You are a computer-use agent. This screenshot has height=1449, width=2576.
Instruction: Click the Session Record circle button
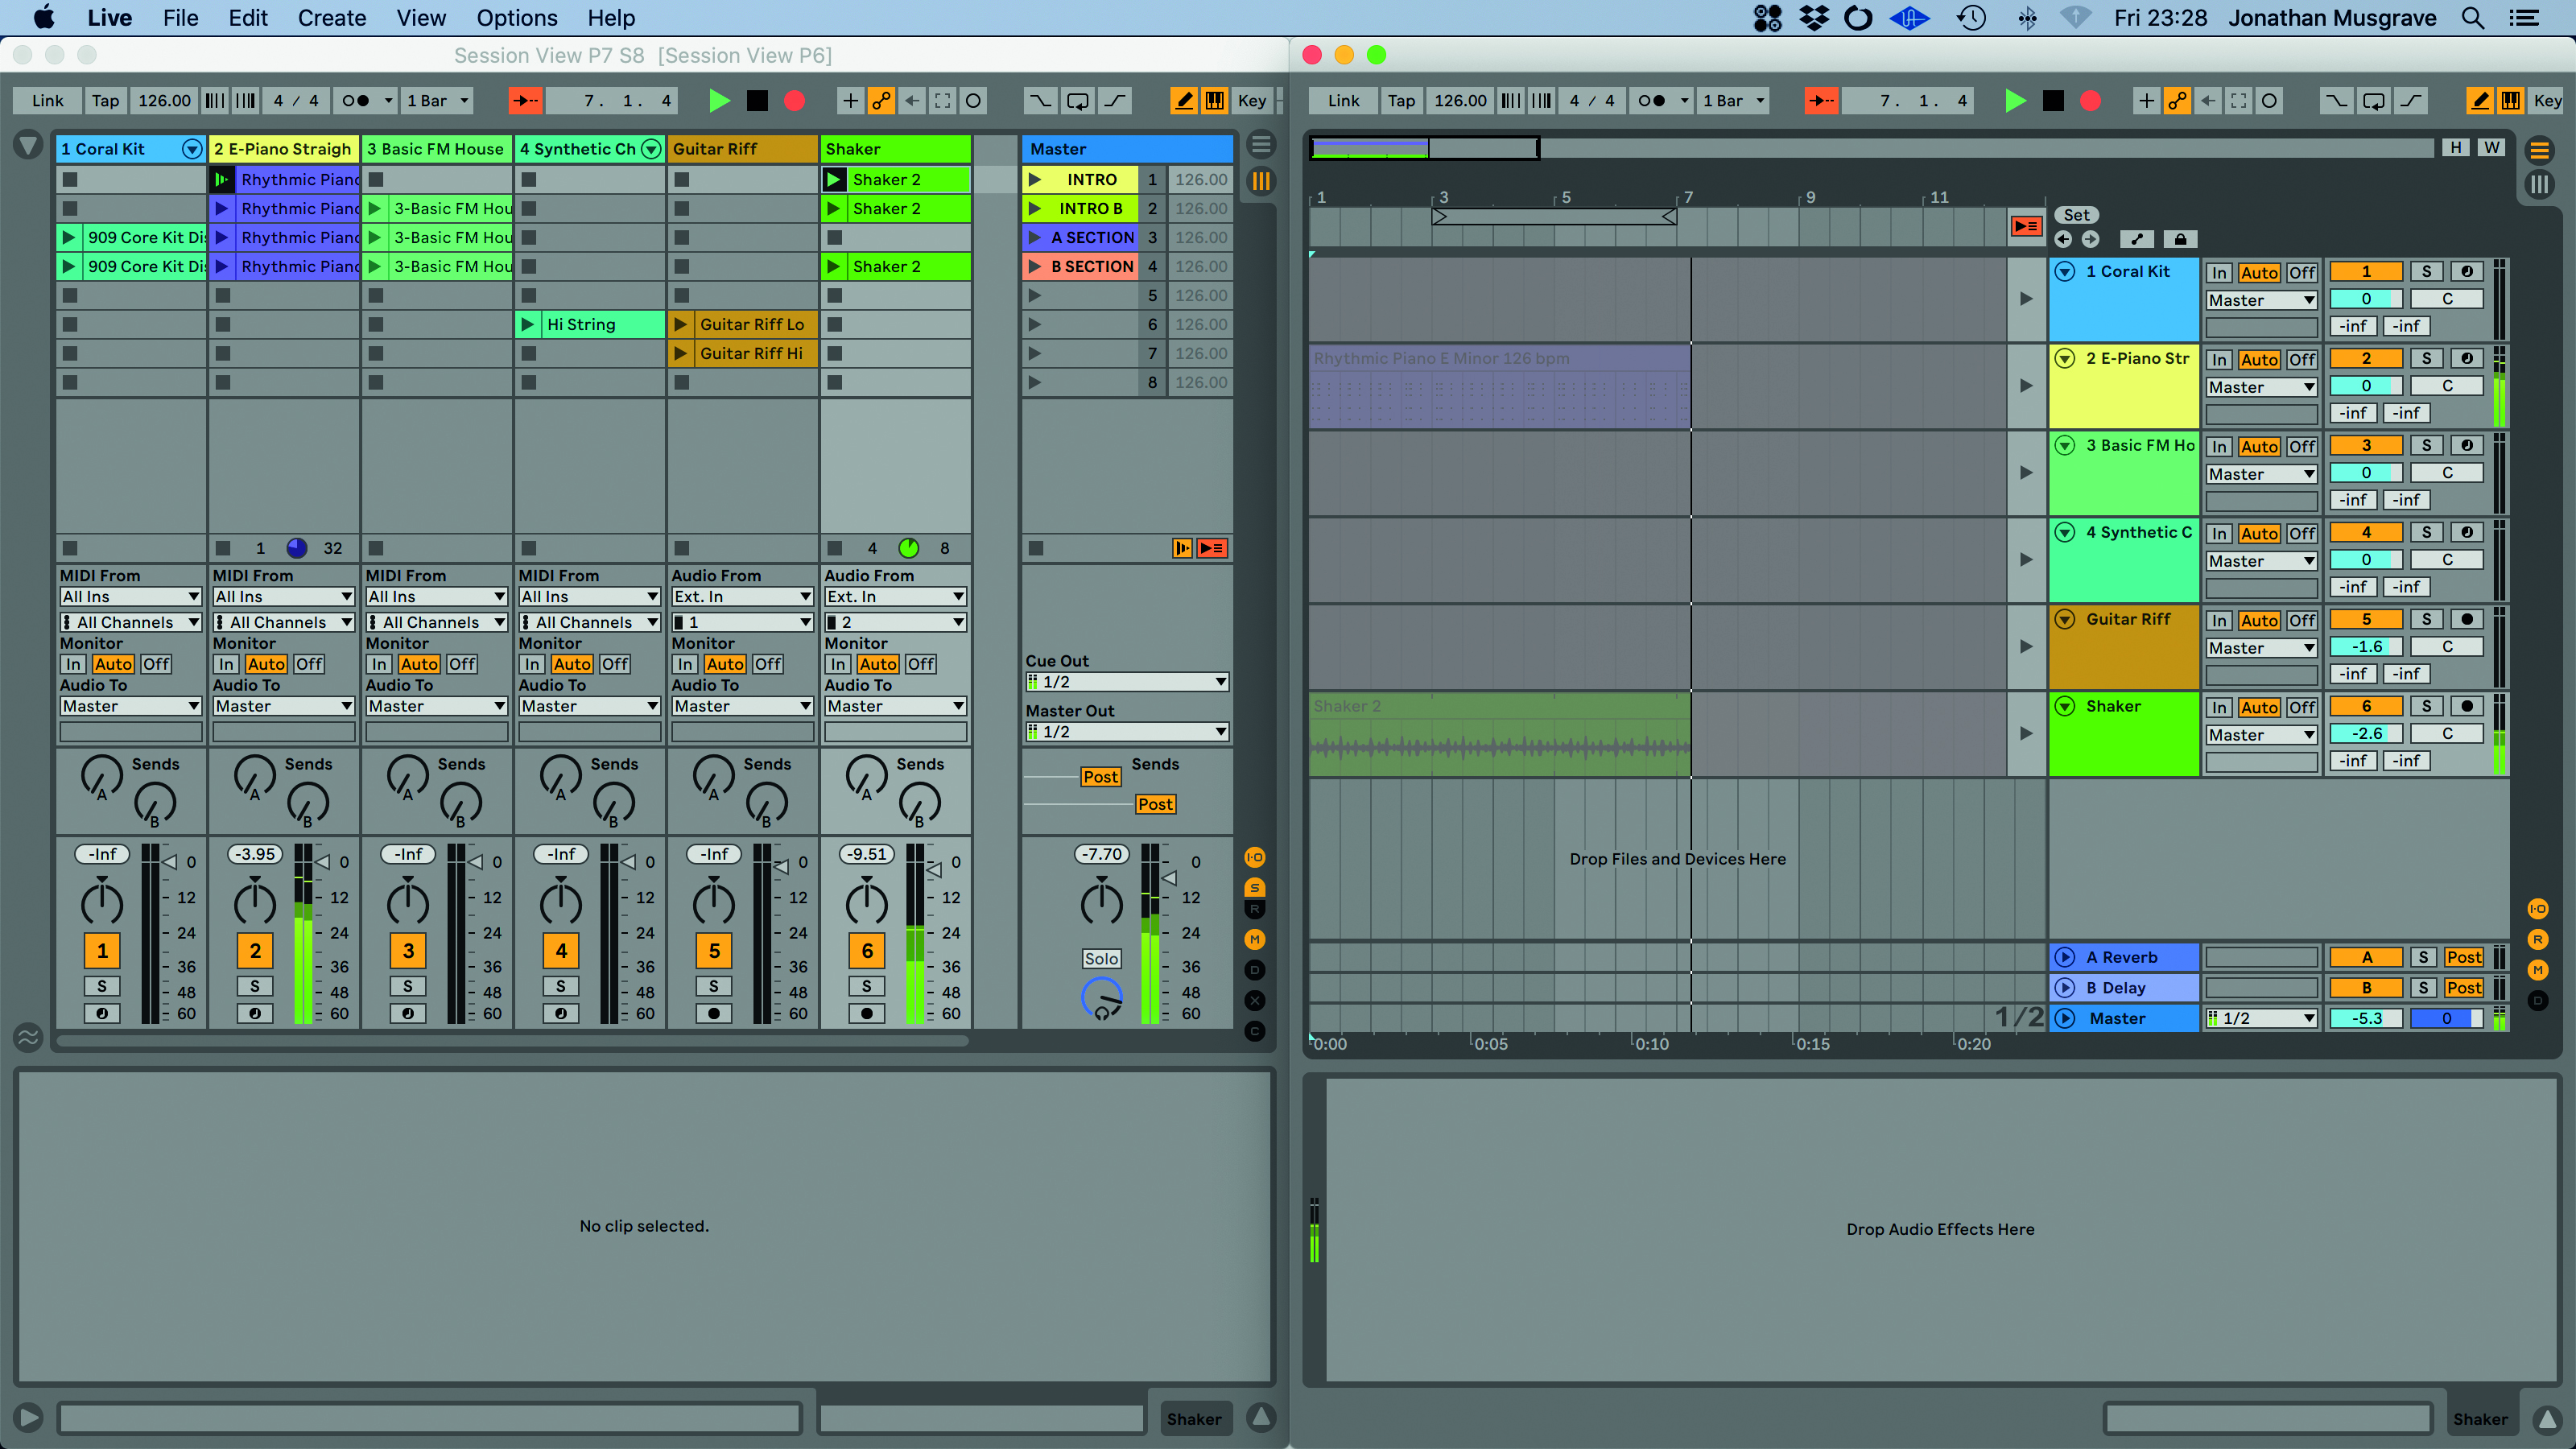pyautogui.click(x=972, y=100)
